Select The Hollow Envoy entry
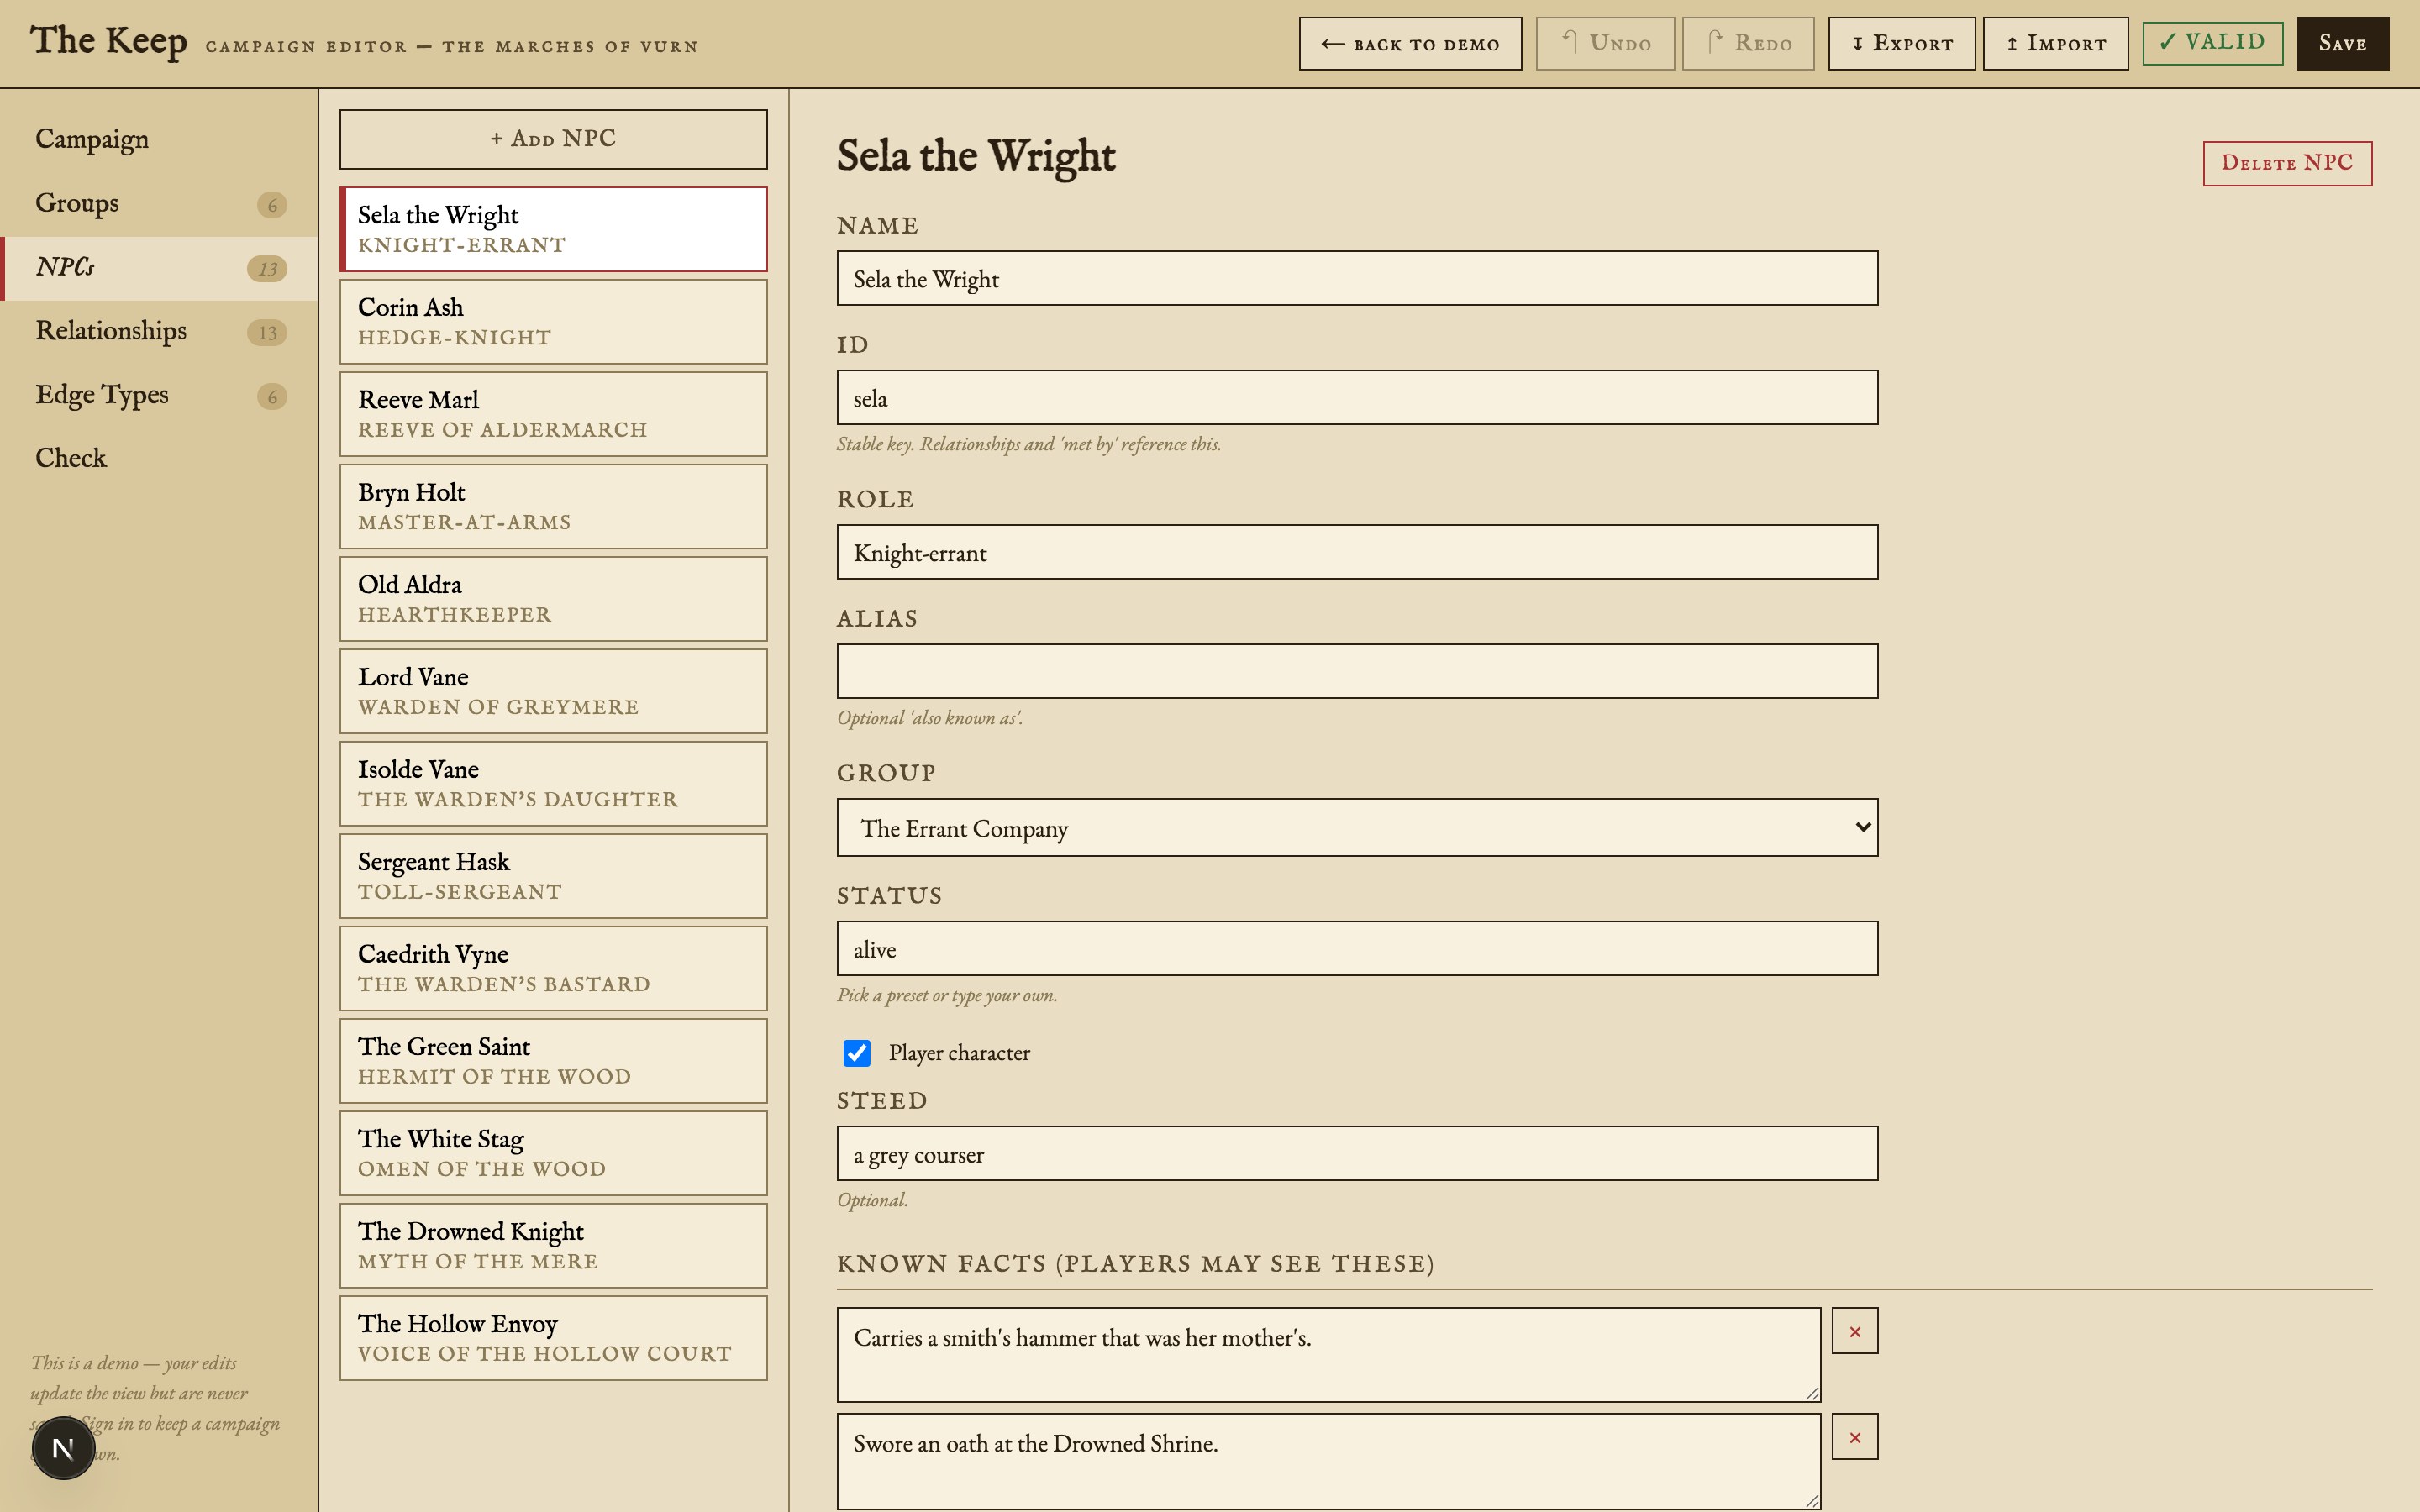The height and width of the screenshot is (1512, 2420). 553,1338
